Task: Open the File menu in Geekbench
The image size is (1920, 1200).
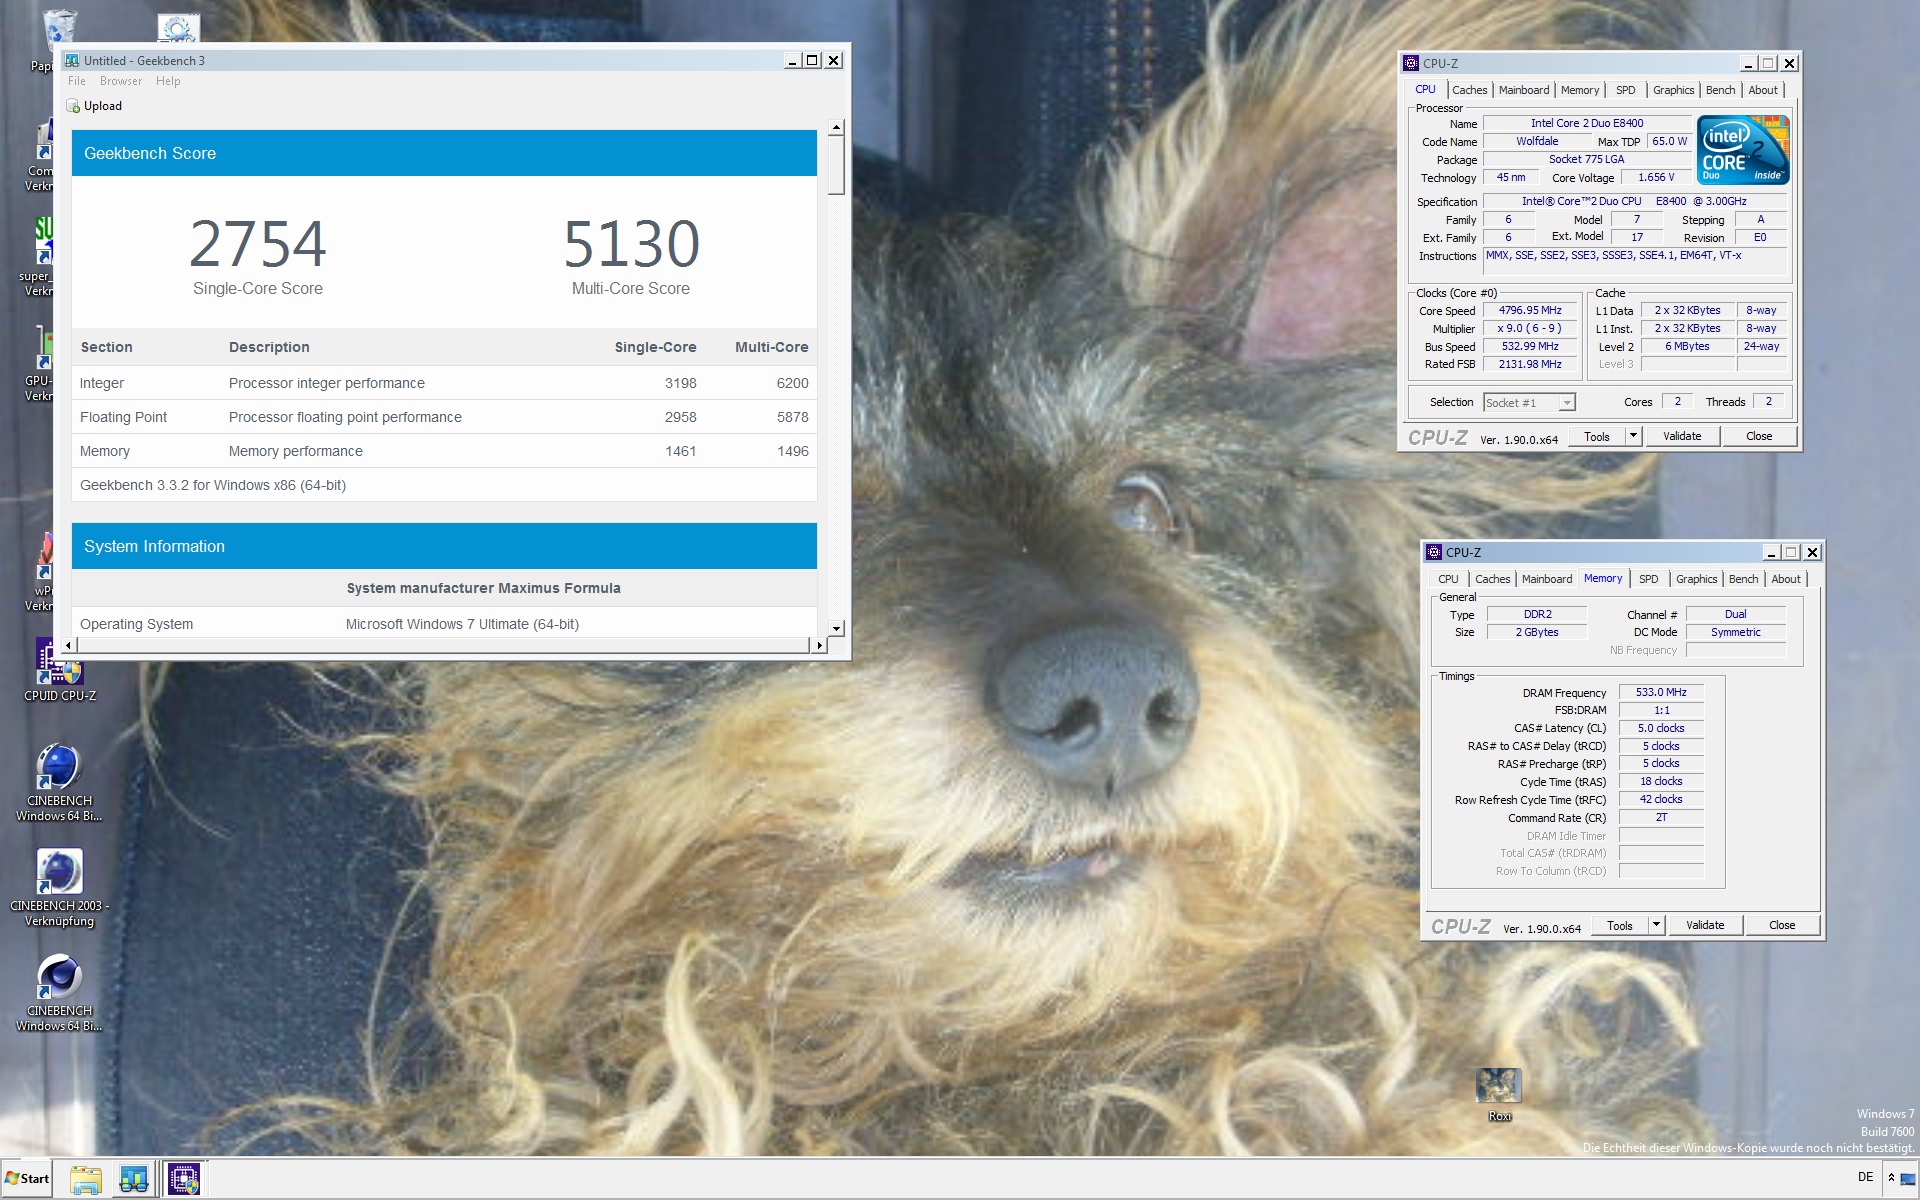Action: click(x=77, y=81)
